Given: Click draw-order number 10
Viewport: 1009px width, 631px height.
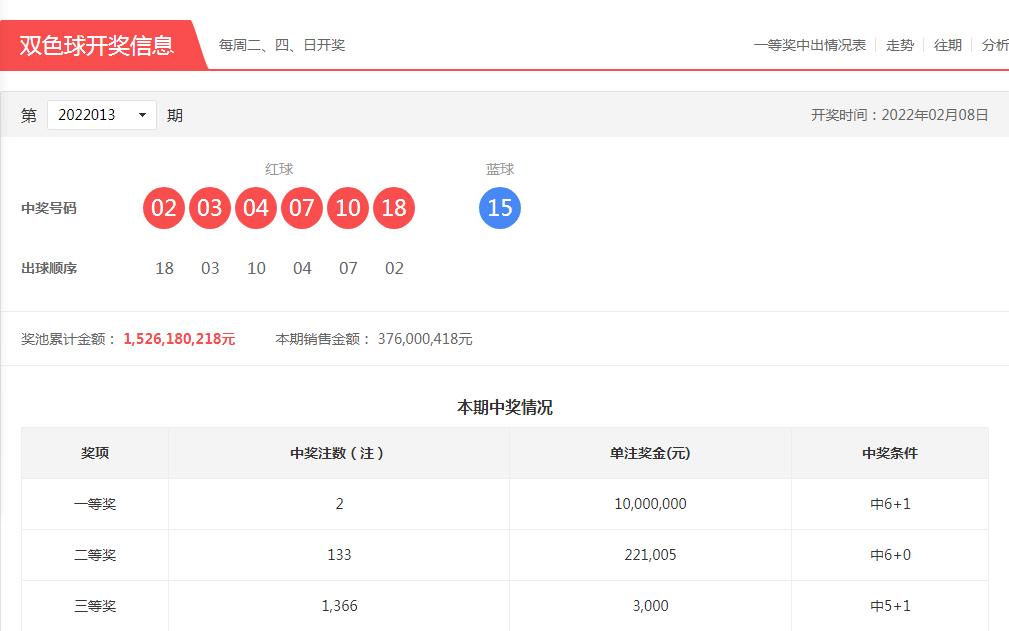Looking at the screenshot, I should [x=256, y=268].
